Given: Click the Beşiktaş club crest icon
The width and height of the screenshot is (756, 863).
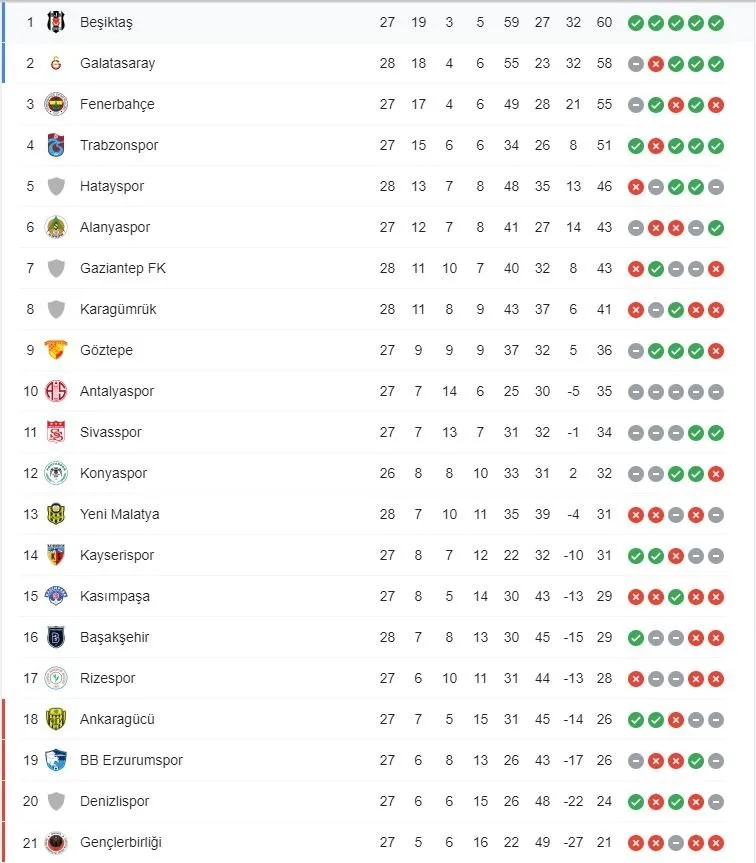Looking at the screenshot, I should coord(56,22).
